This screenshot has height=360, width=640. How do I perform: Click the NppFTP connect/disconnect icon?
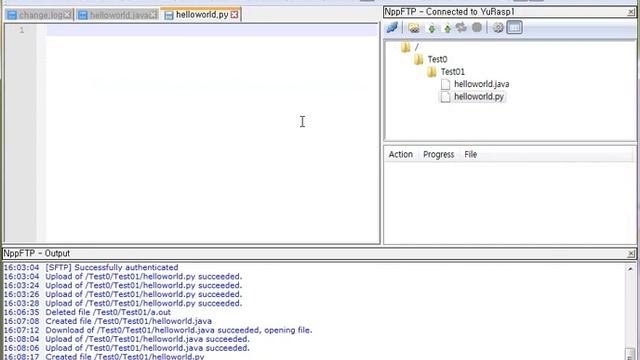[x=392, y=27]
